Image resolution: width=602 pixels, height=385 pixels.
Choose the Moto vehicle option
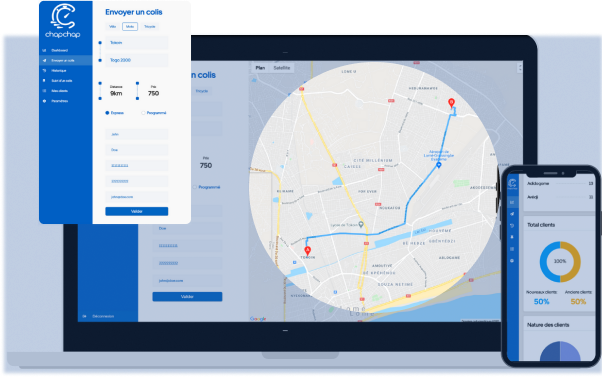[130, 26]
